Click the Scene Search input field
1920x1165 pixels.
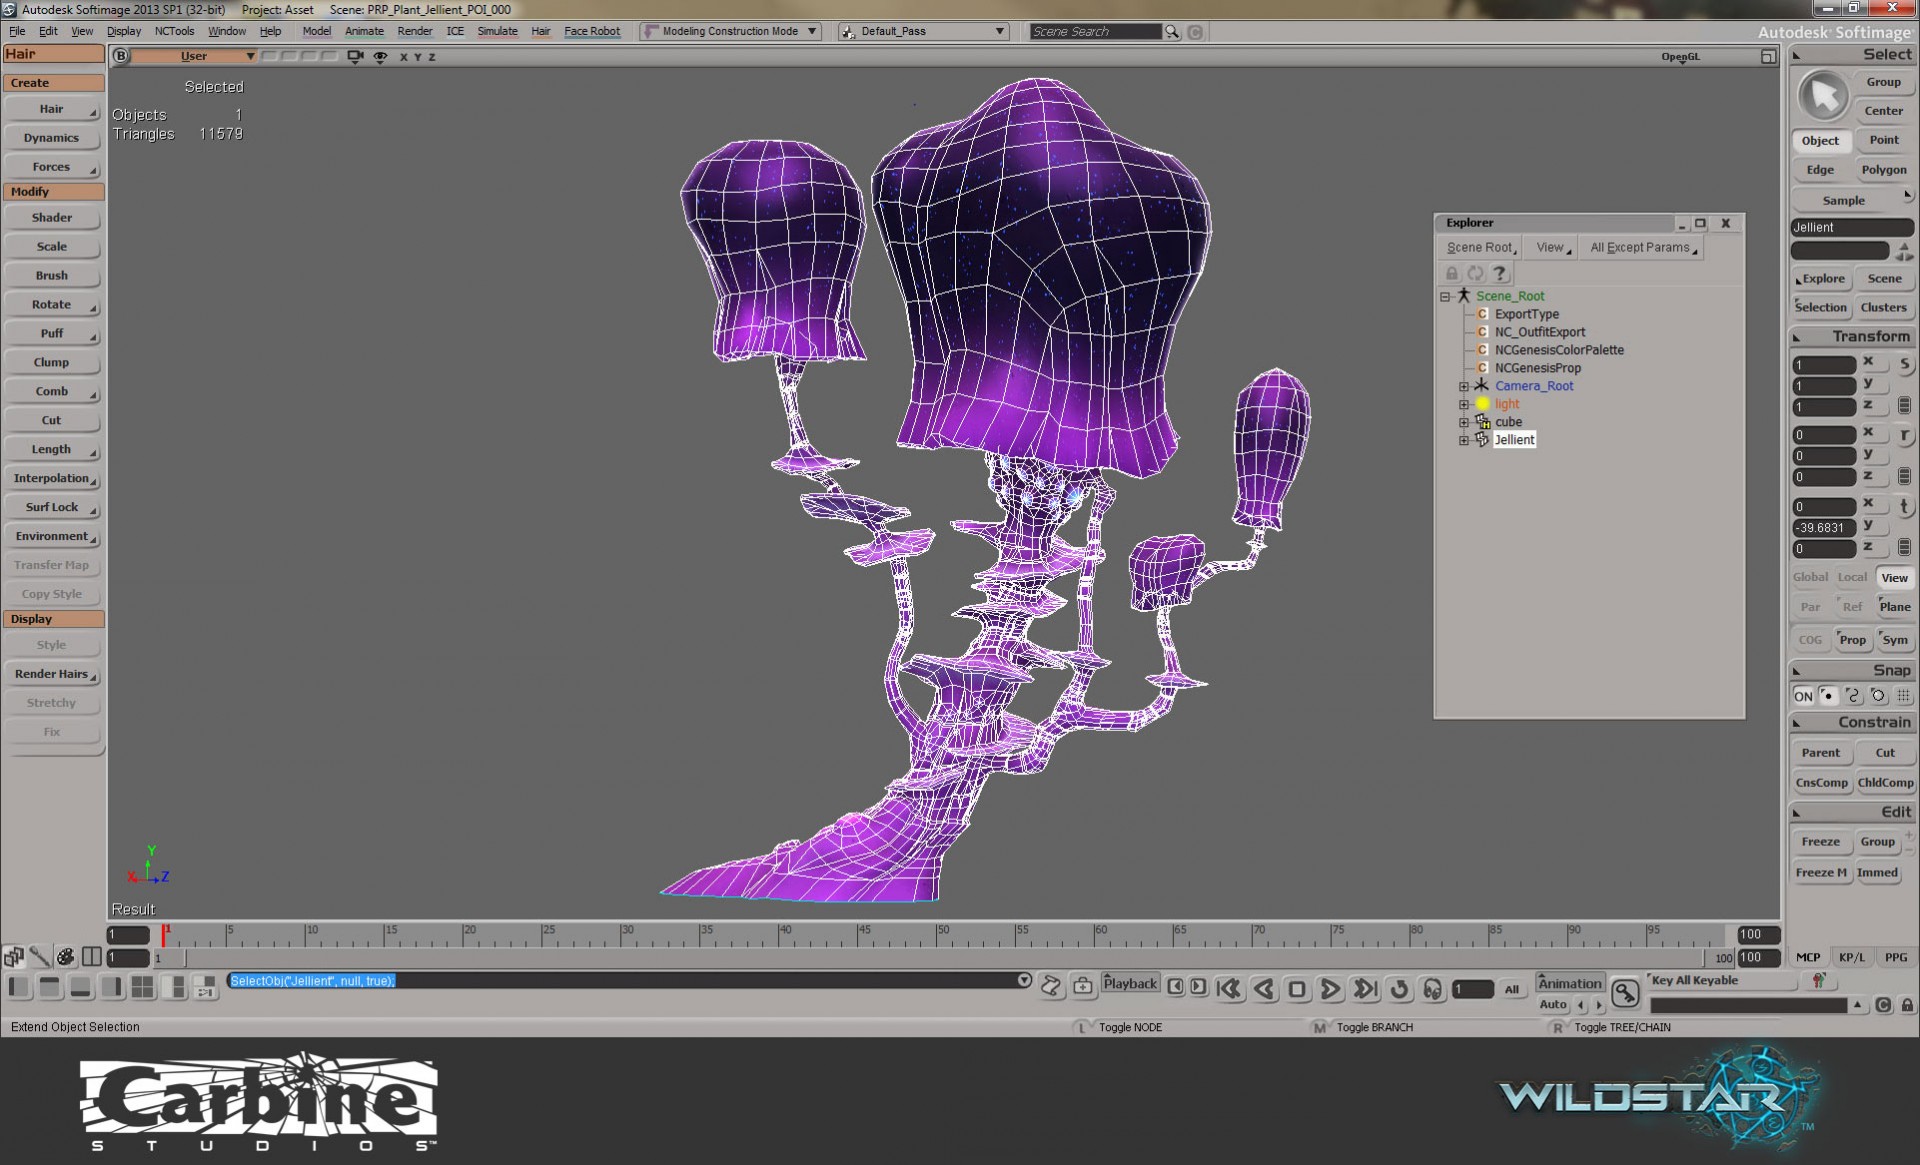1094,31
